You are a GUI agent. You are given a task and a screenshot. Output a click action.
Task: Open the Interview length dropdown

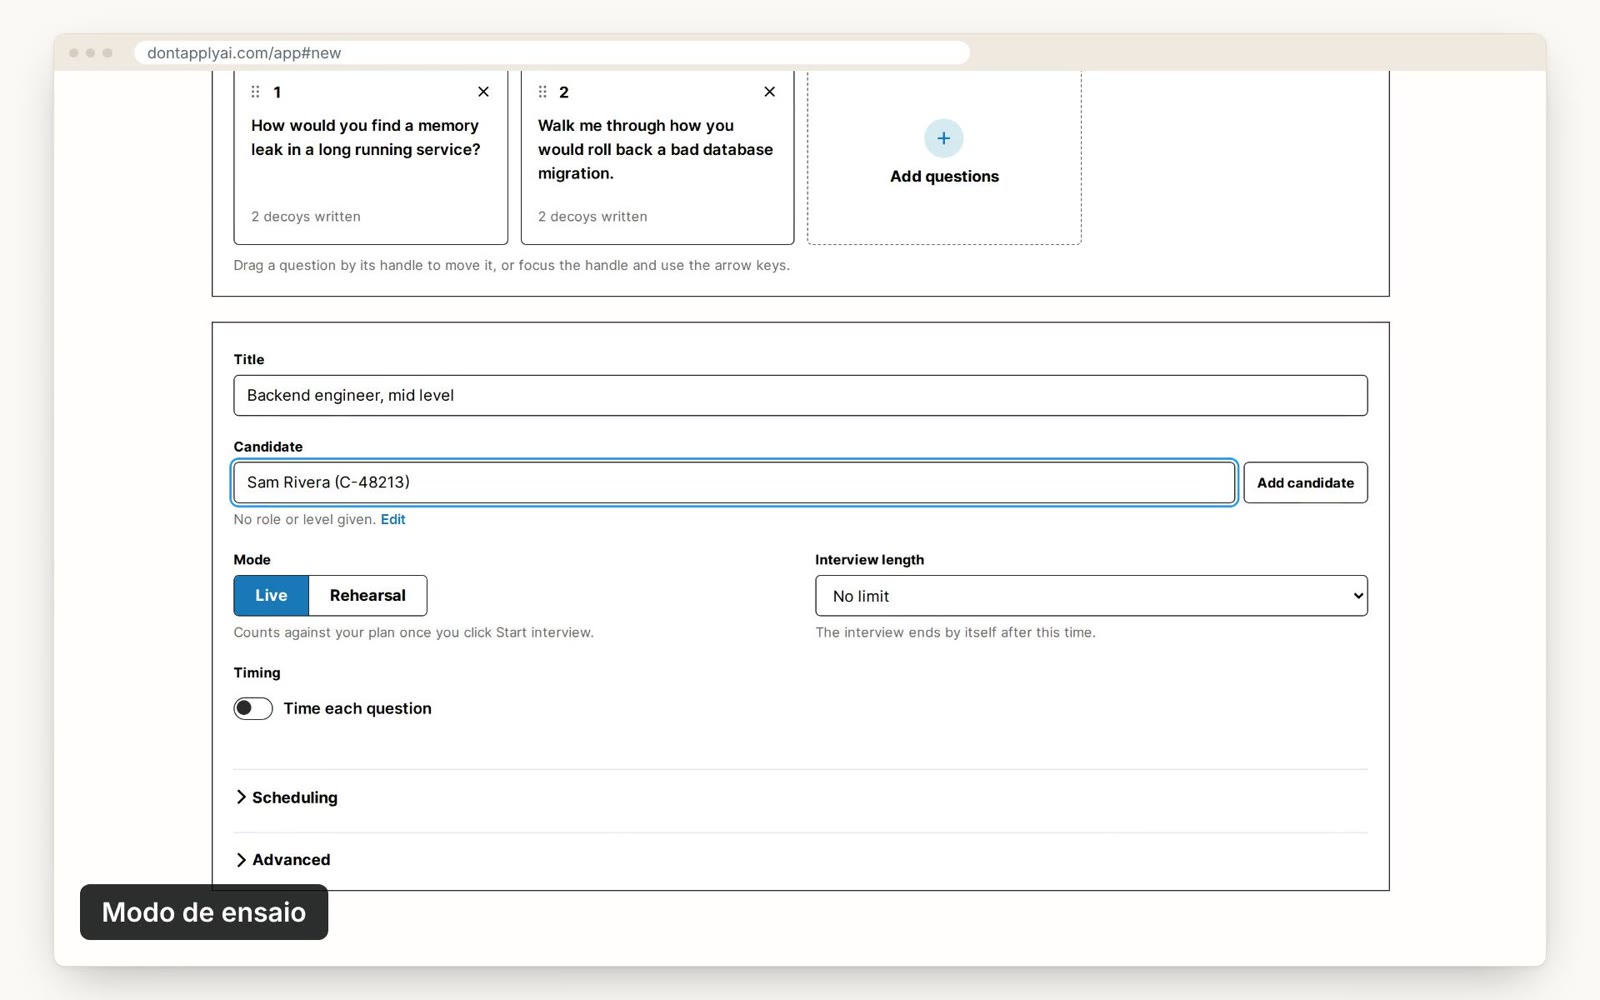(1091, 595)
